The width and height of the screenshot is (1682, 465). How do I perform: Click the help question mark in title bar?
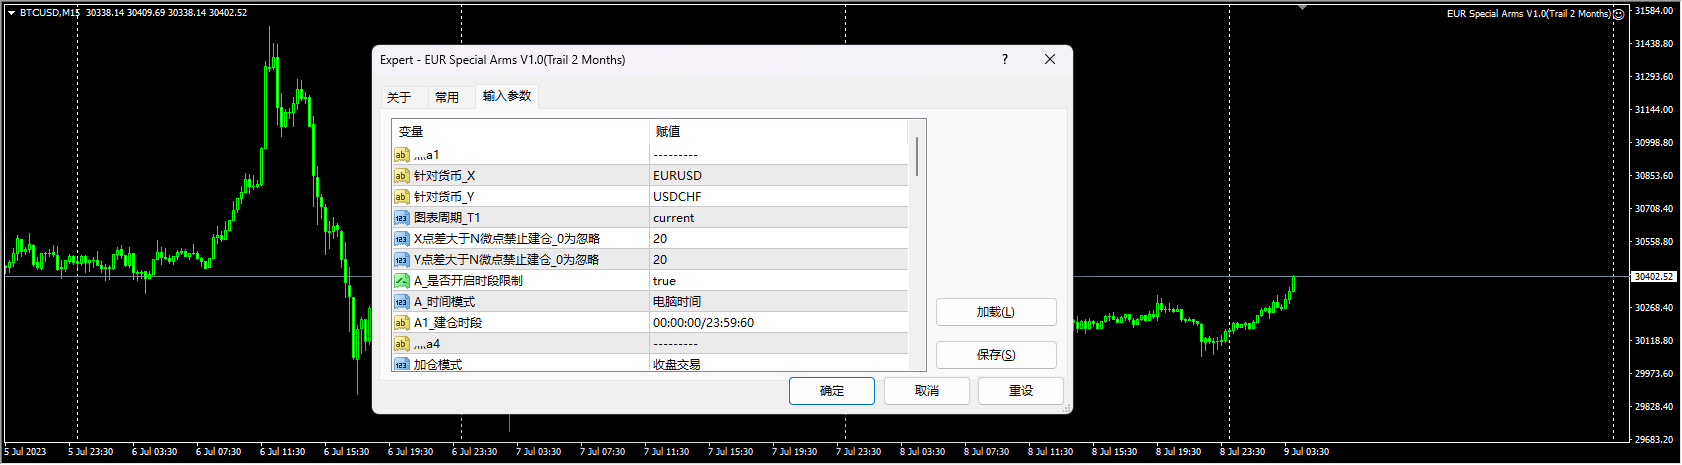[x=1005, y=60]
